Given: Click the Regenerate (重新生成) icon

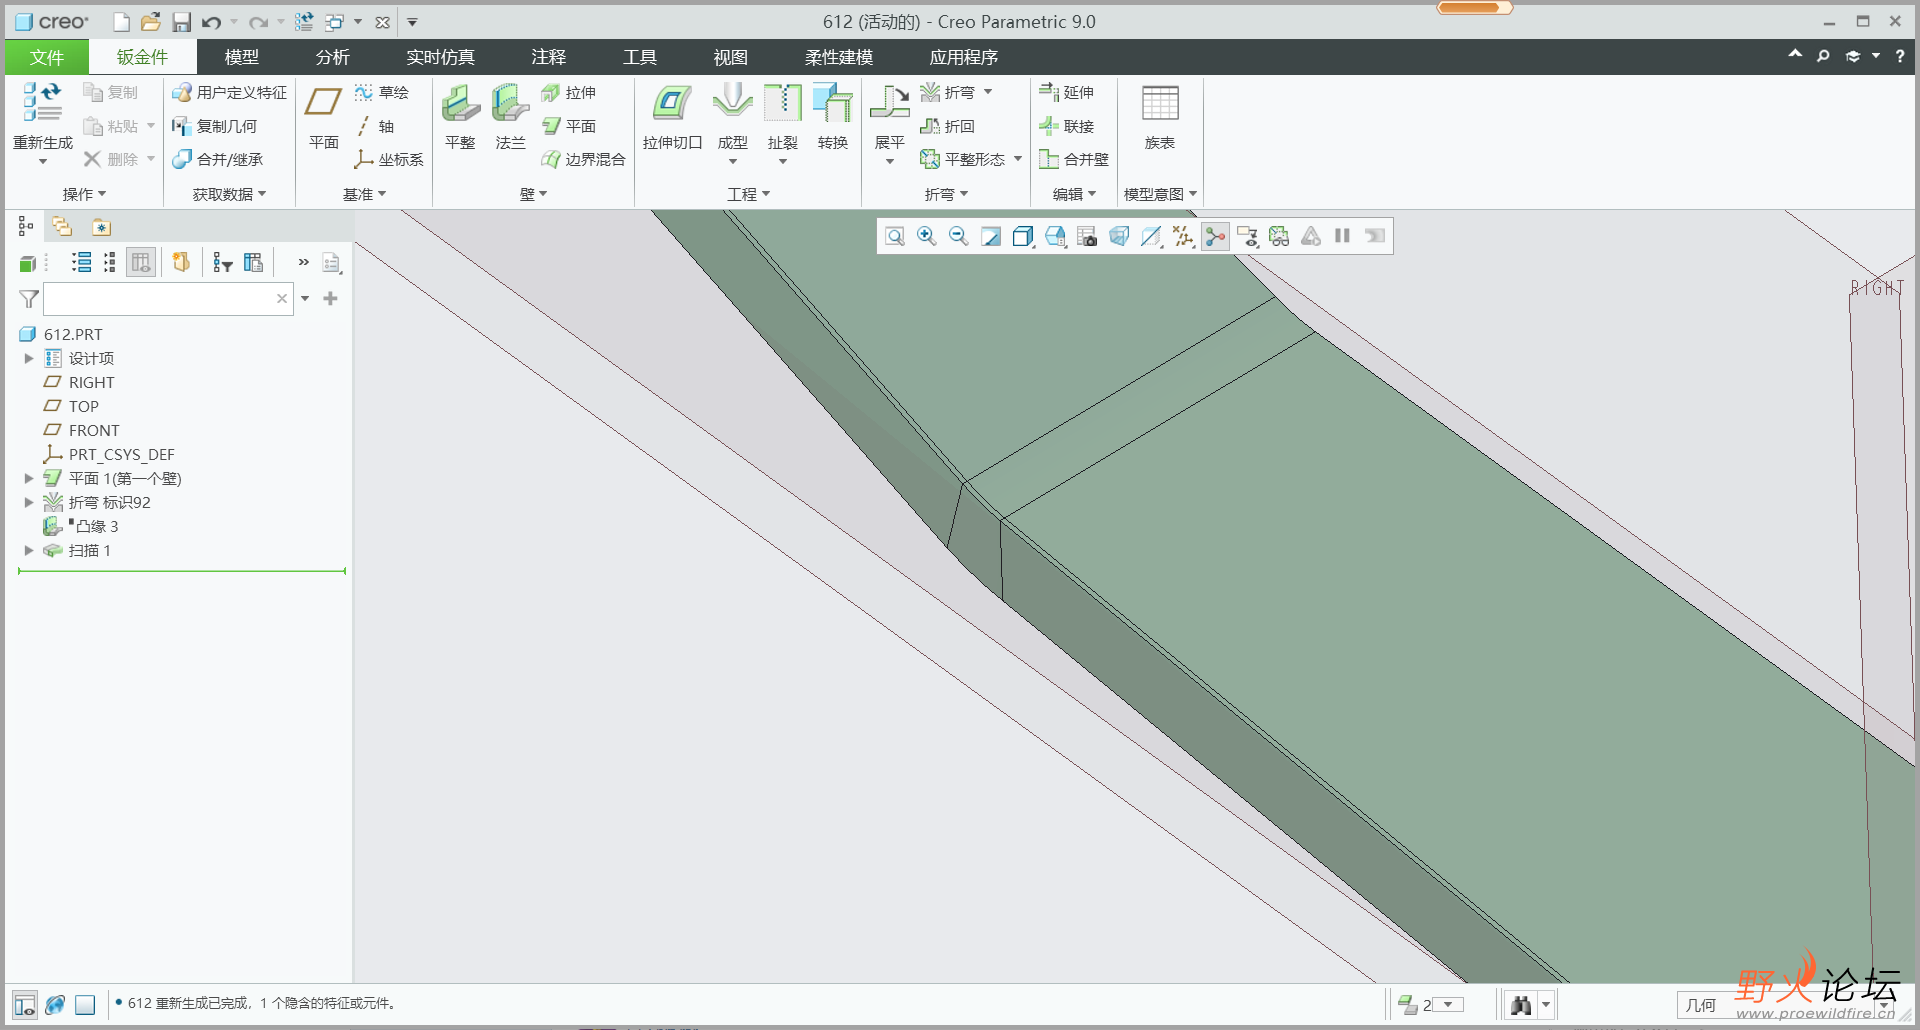Looking at the screenshot, I should (x=42, y=103).
